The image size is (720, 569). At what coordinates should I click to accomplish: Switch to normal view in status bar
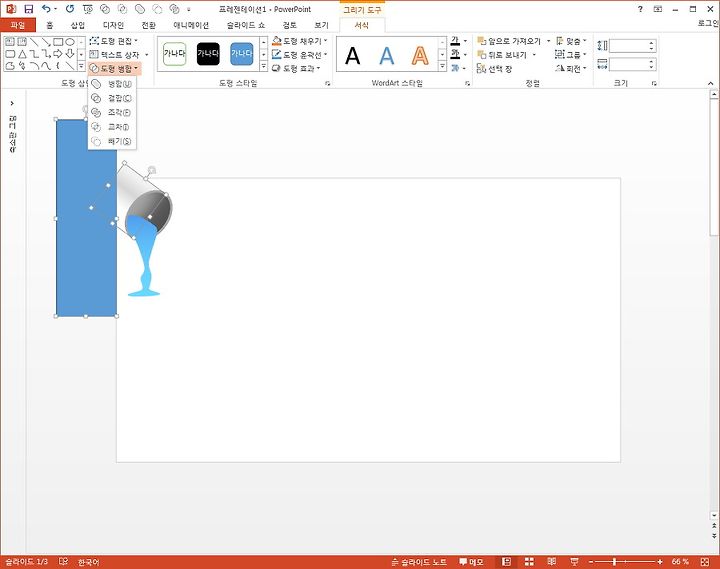coord(506,562)
